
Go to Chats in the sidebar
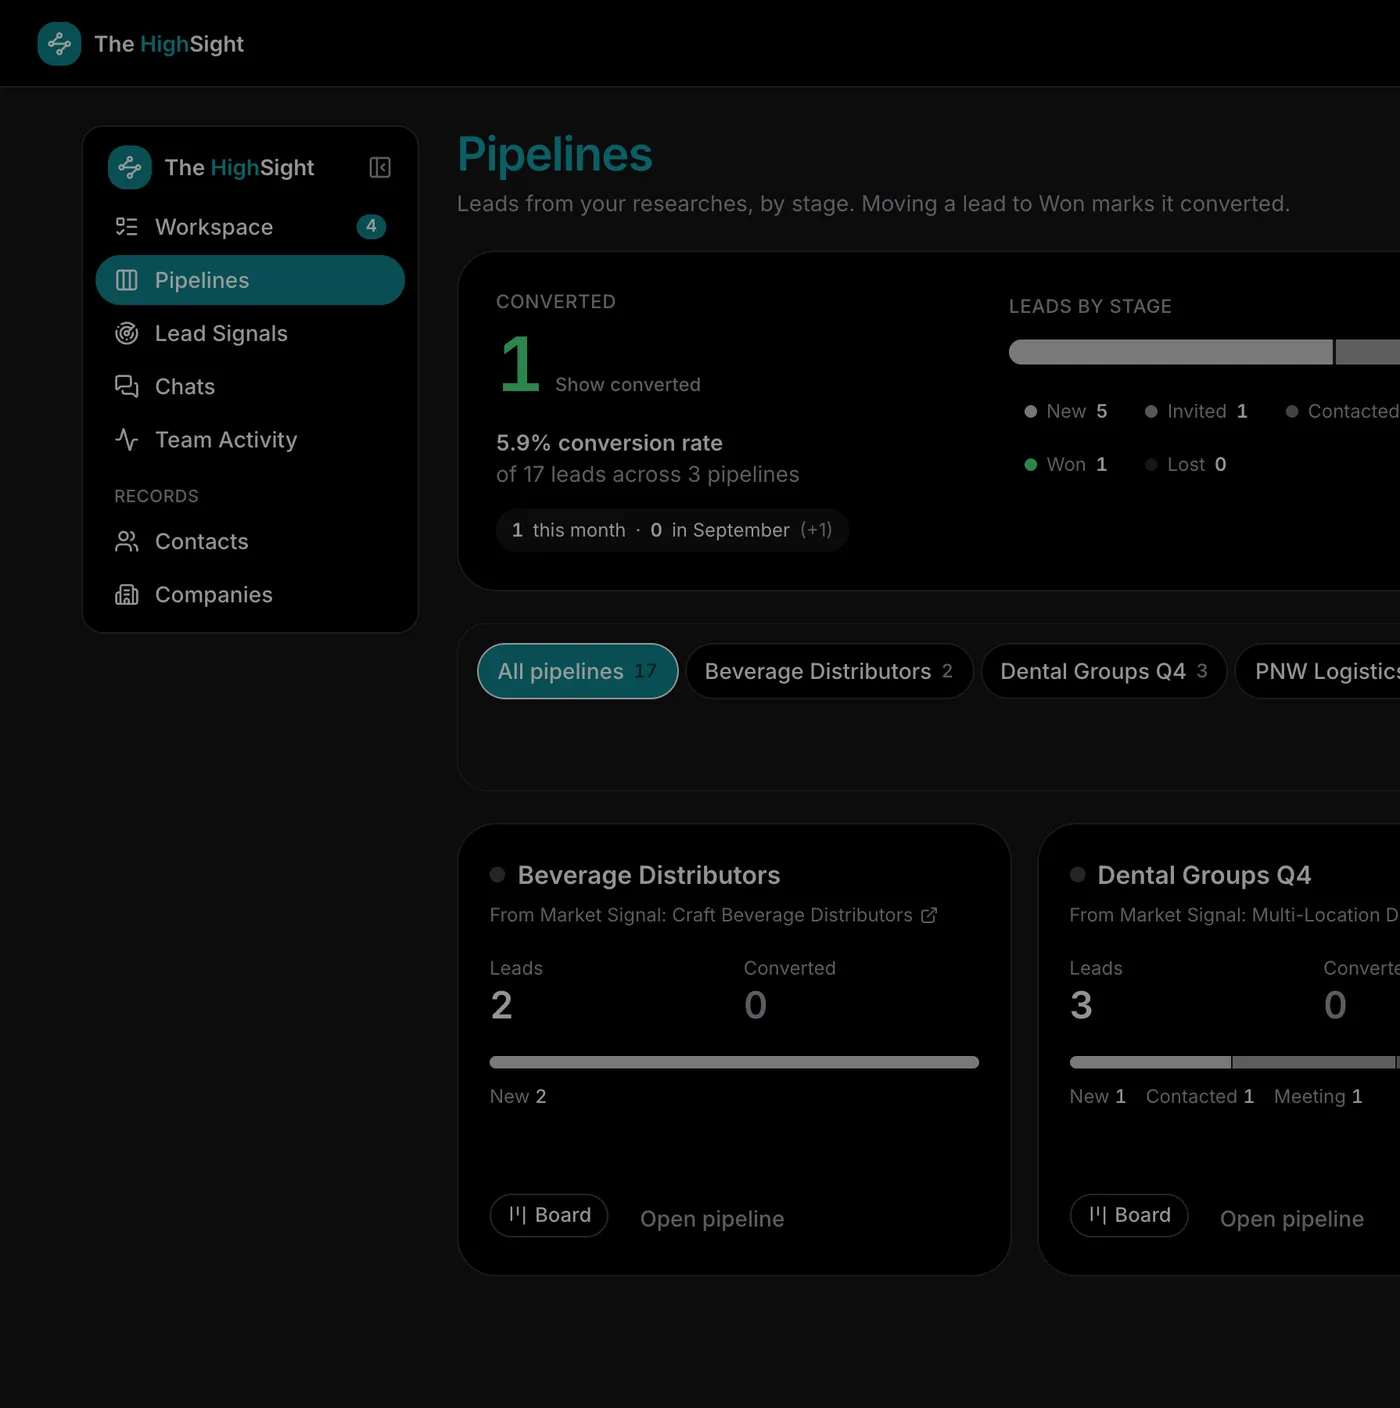click(x=250, y=386)
